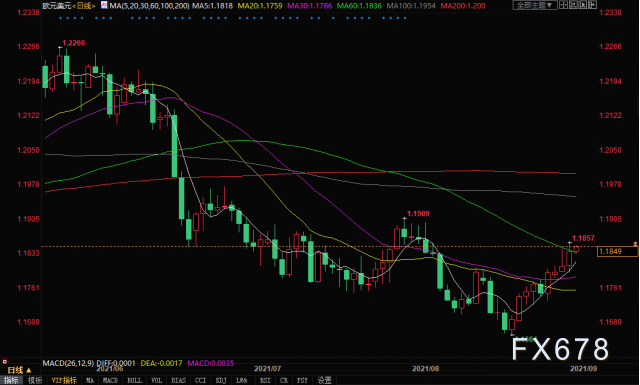Click the play replay icon
The image size is (640, 385).
click(x=582, y=5)
